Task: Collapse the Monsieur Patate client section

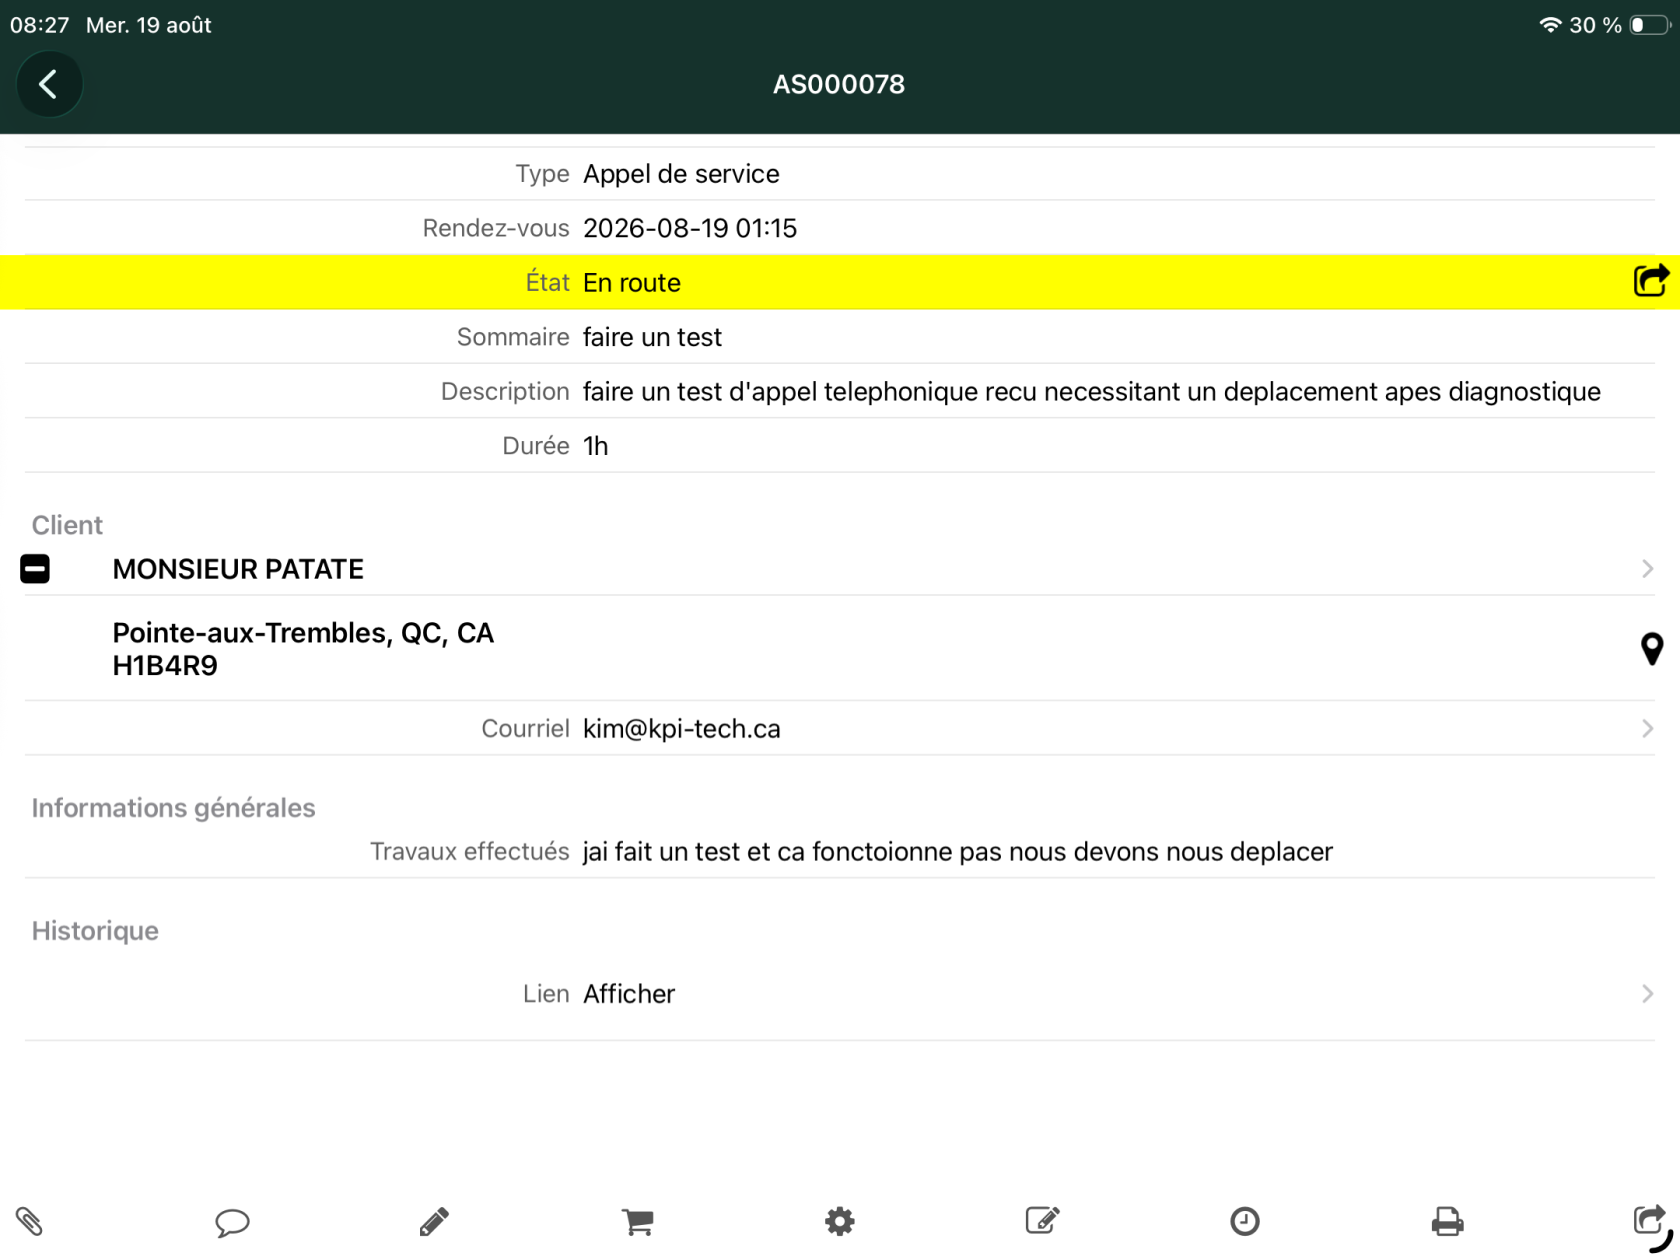Action: pos(35,569)
